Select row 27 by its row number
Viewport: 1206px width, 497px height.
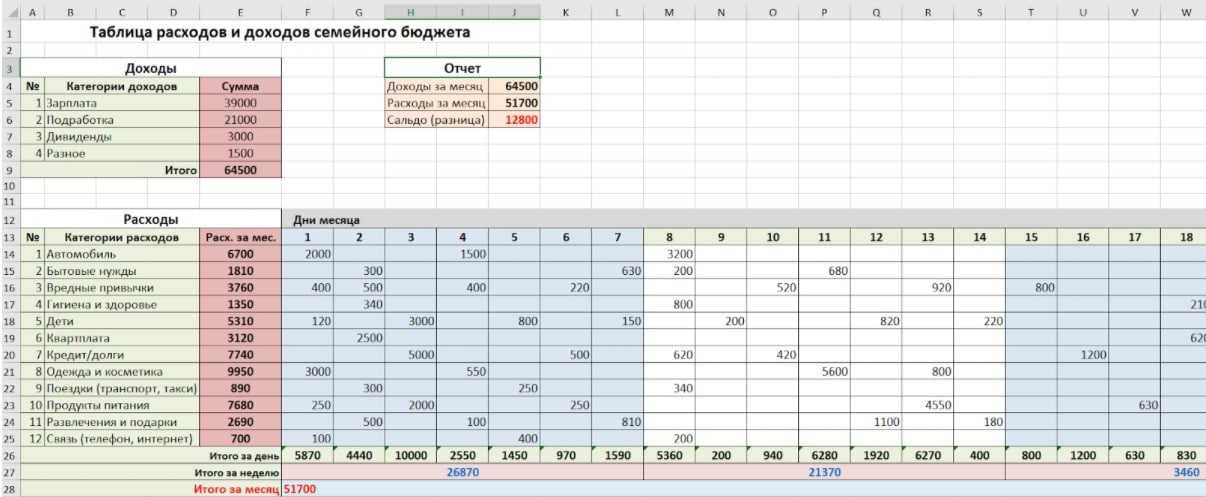(9, 471)
